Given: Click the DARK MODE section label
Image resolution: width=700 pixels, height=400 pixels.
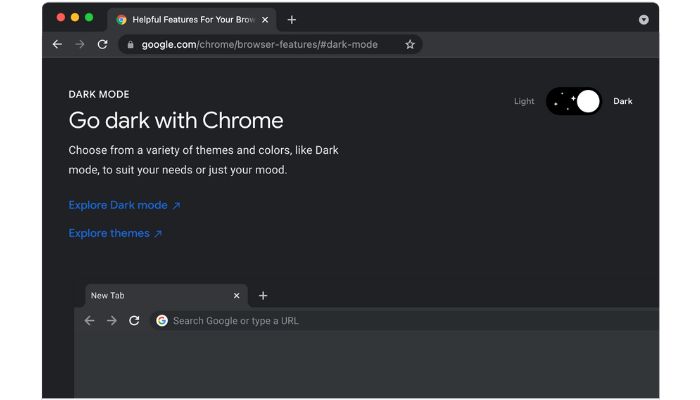Looking at the screenshot, I should [x=99, y=94].
